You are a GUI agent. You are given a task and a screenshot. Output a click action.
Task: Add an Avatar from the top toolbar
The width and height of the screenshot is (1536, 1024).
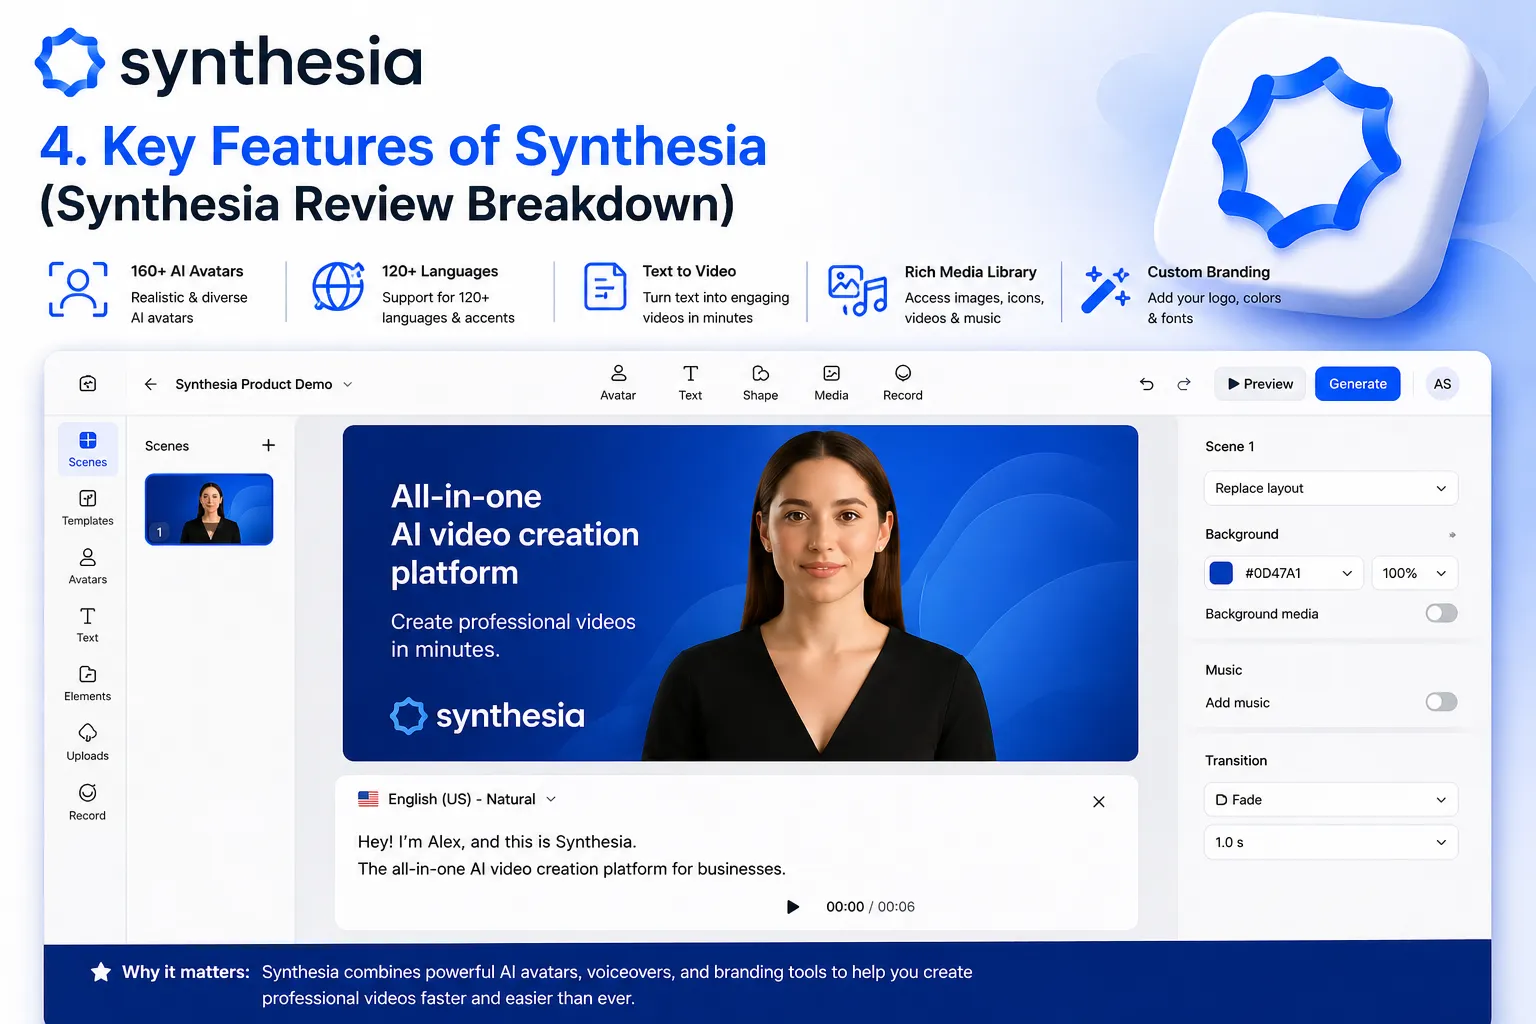(618, 383)
